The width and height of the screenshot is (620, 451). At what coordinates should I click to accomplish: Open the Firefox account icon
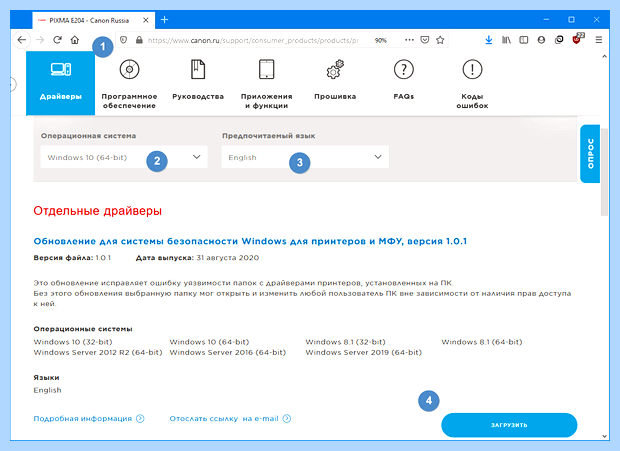click(x=541, y=40)
